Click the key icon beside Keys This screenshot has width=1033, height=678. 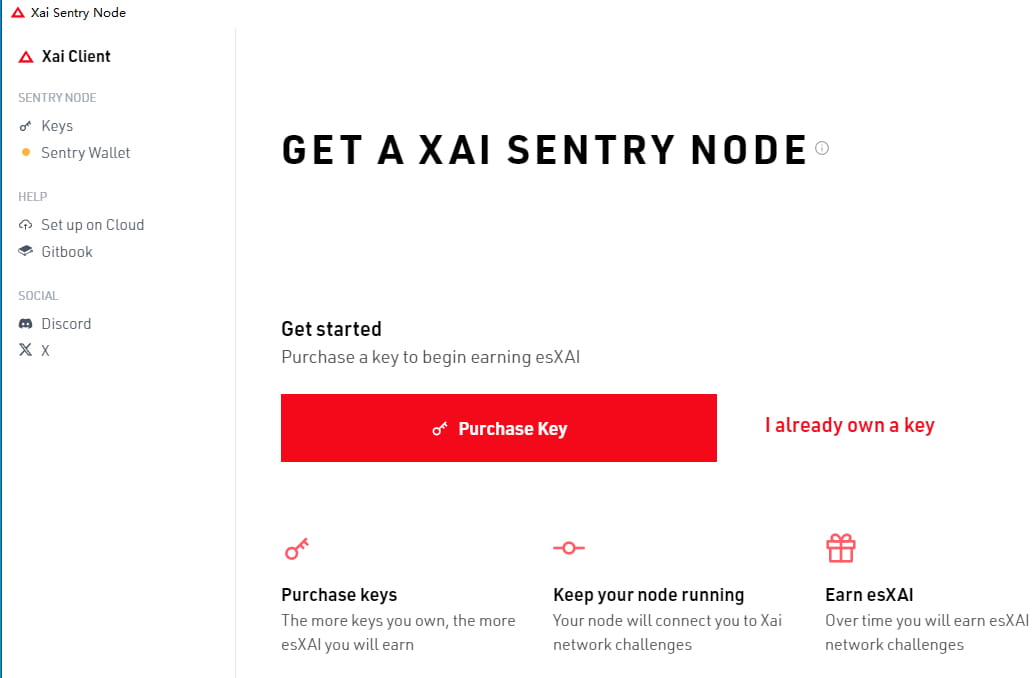[25, 126]
